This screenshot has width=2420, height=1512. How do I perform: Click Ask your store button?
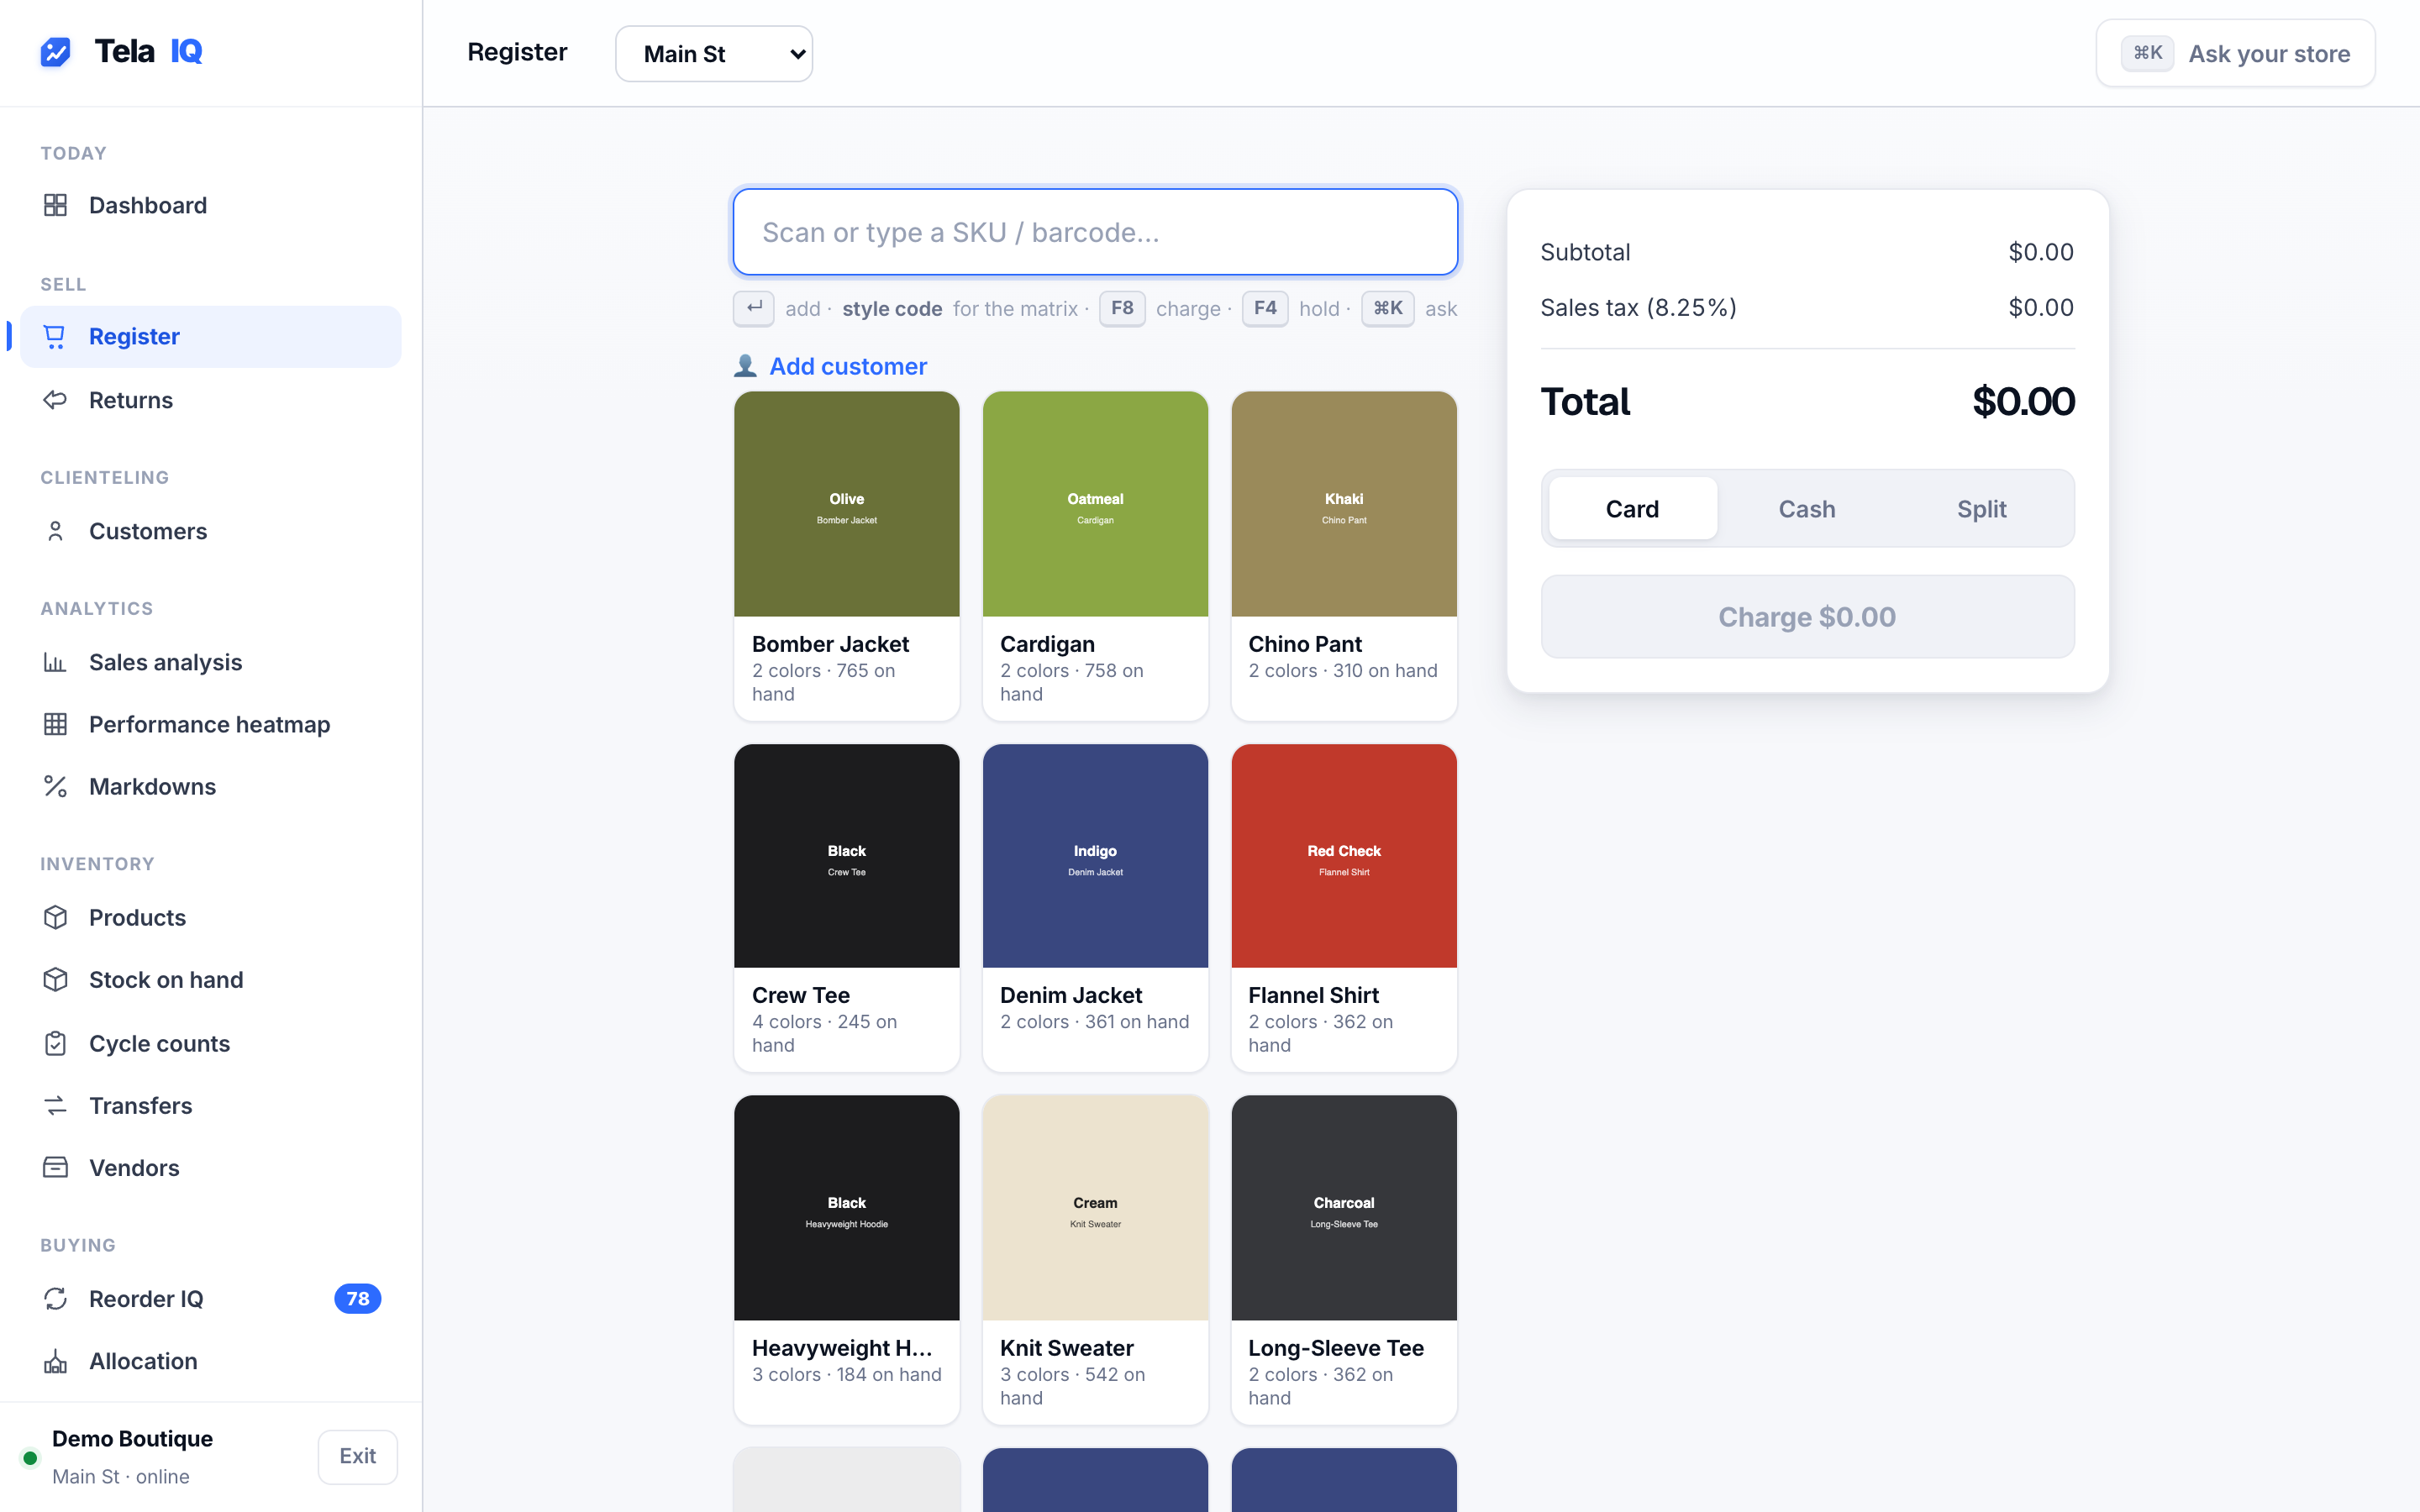pyautogui.click(x=2235, y=54)
